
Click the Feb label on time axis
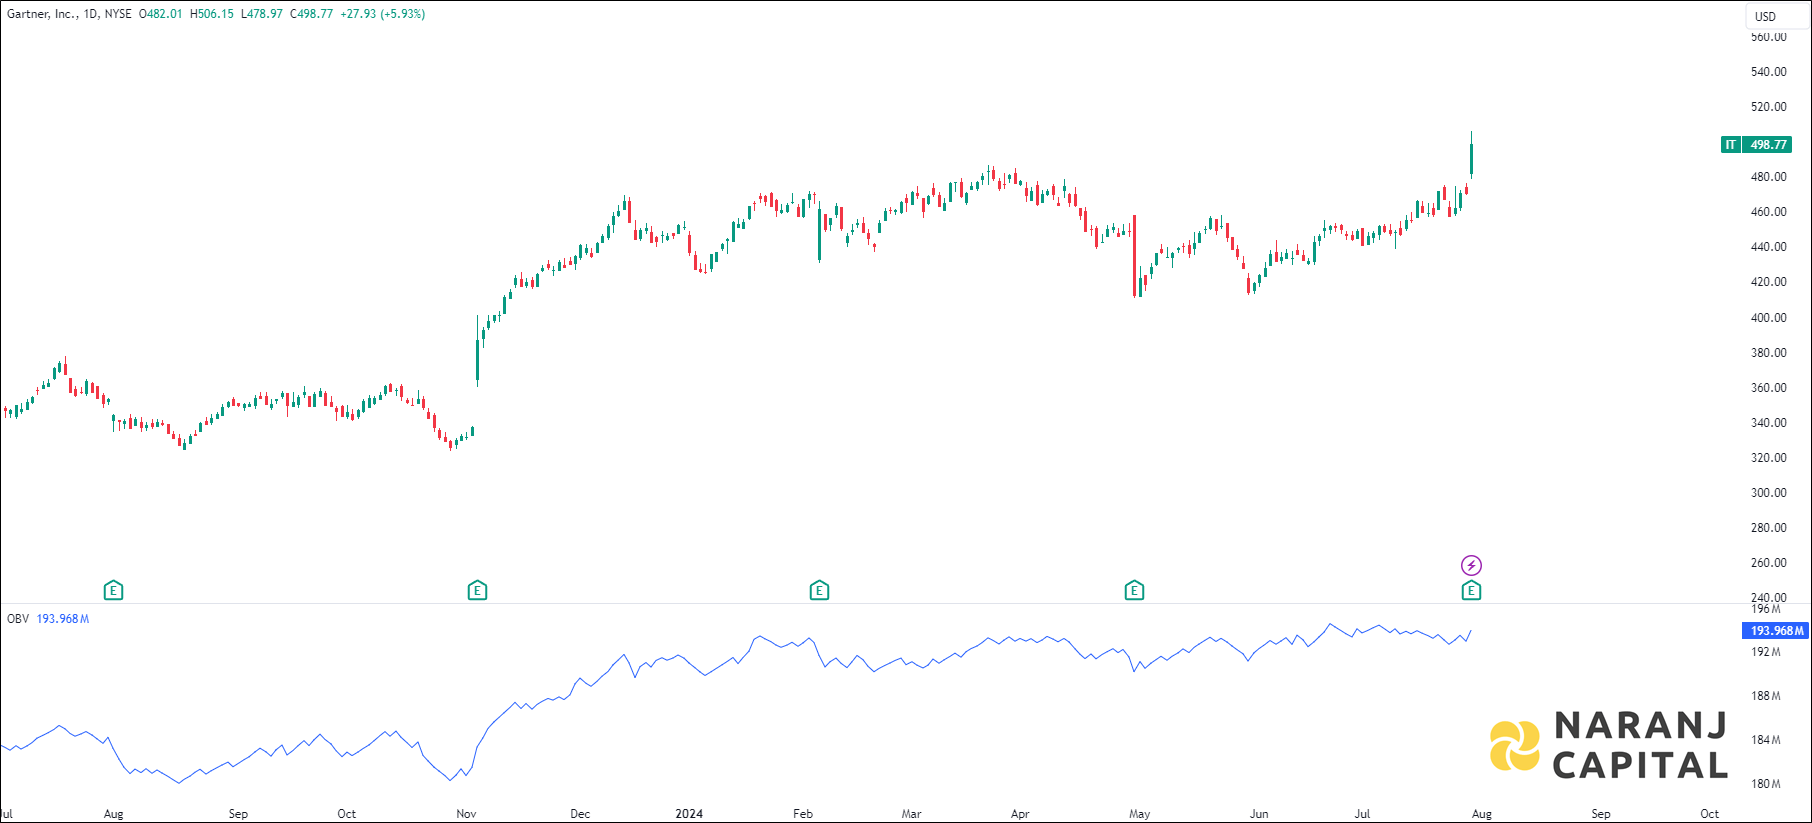pos(803,814)
